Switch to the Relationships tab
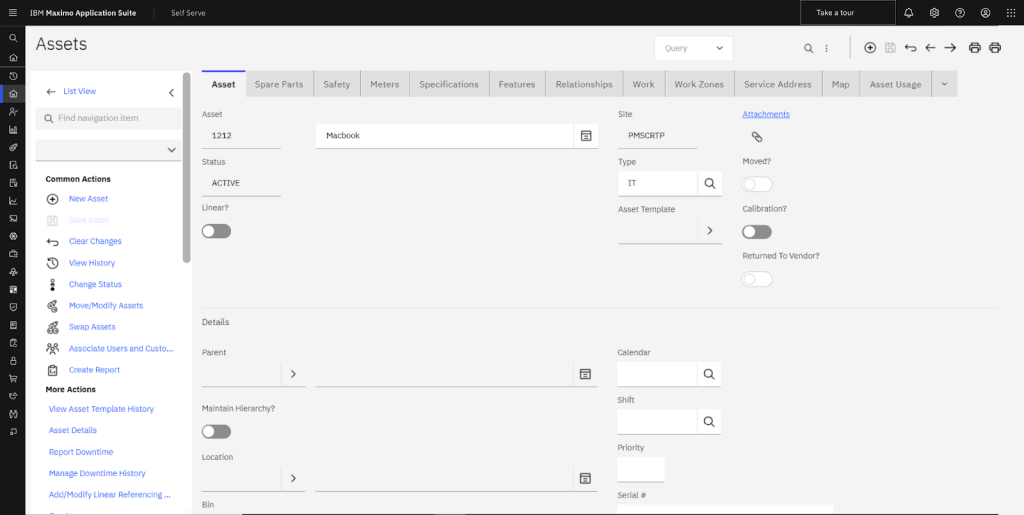The height and width of the screenshot is (515, 1024). 584,84
